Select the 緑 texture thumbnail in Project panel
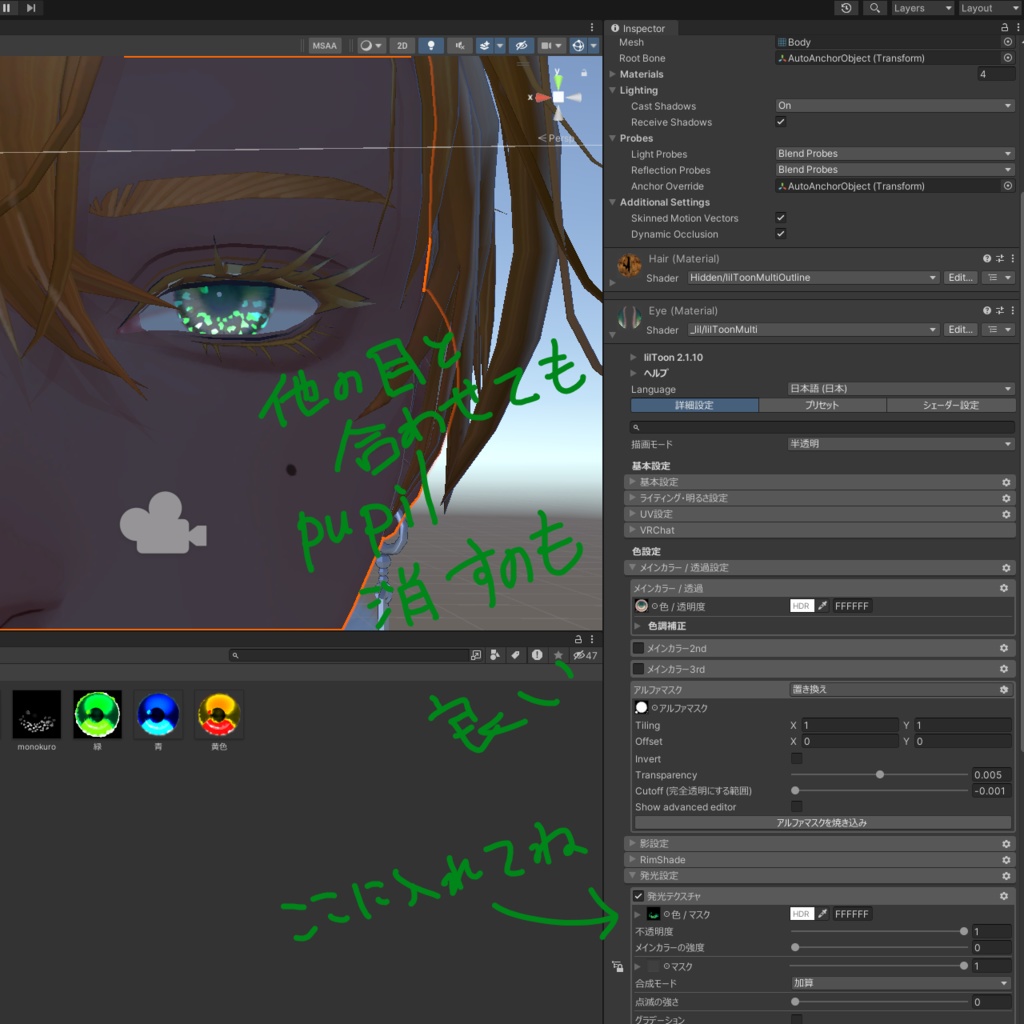 (x=96, y=713)
